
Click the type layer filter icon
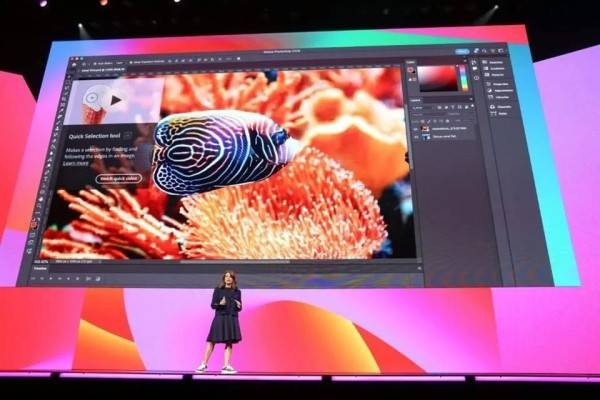tap(453, 107)
